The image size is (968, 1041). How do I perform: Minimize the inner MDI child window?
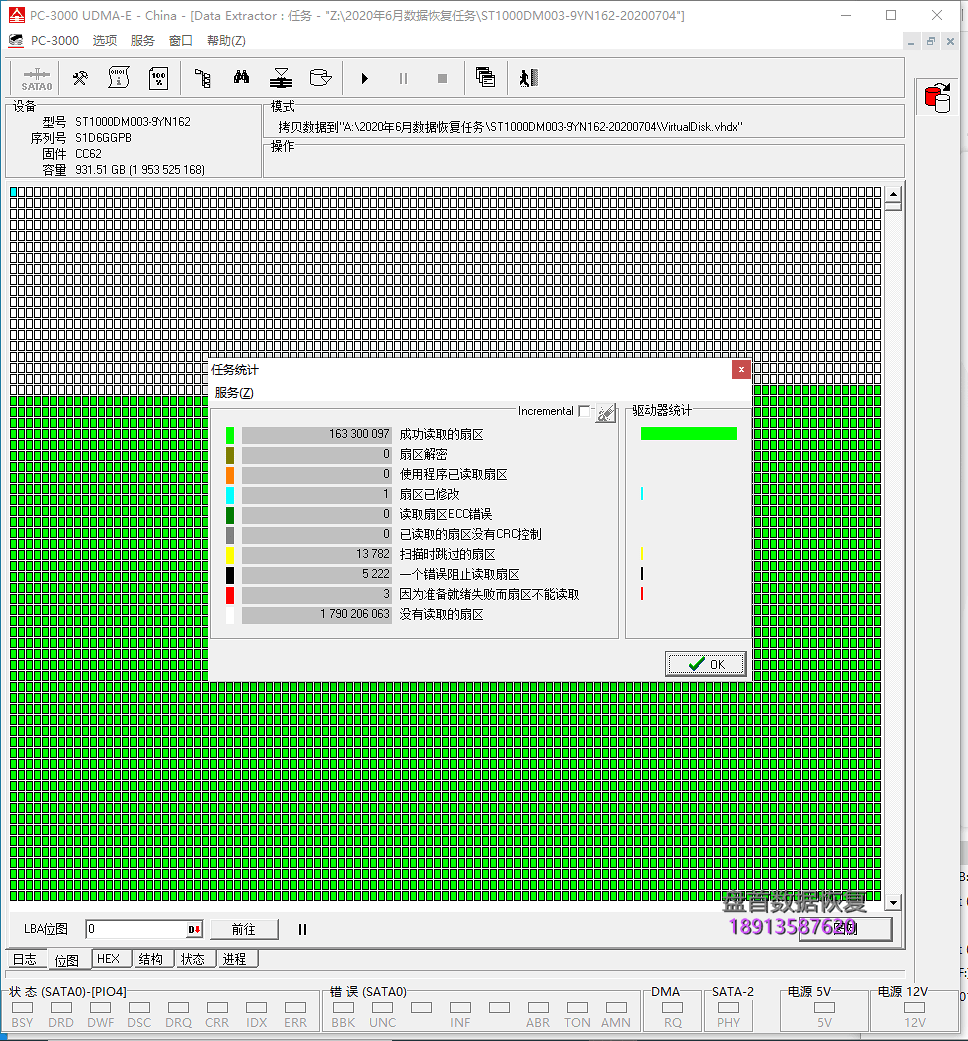pyautogui.click(x=911, y=41)
